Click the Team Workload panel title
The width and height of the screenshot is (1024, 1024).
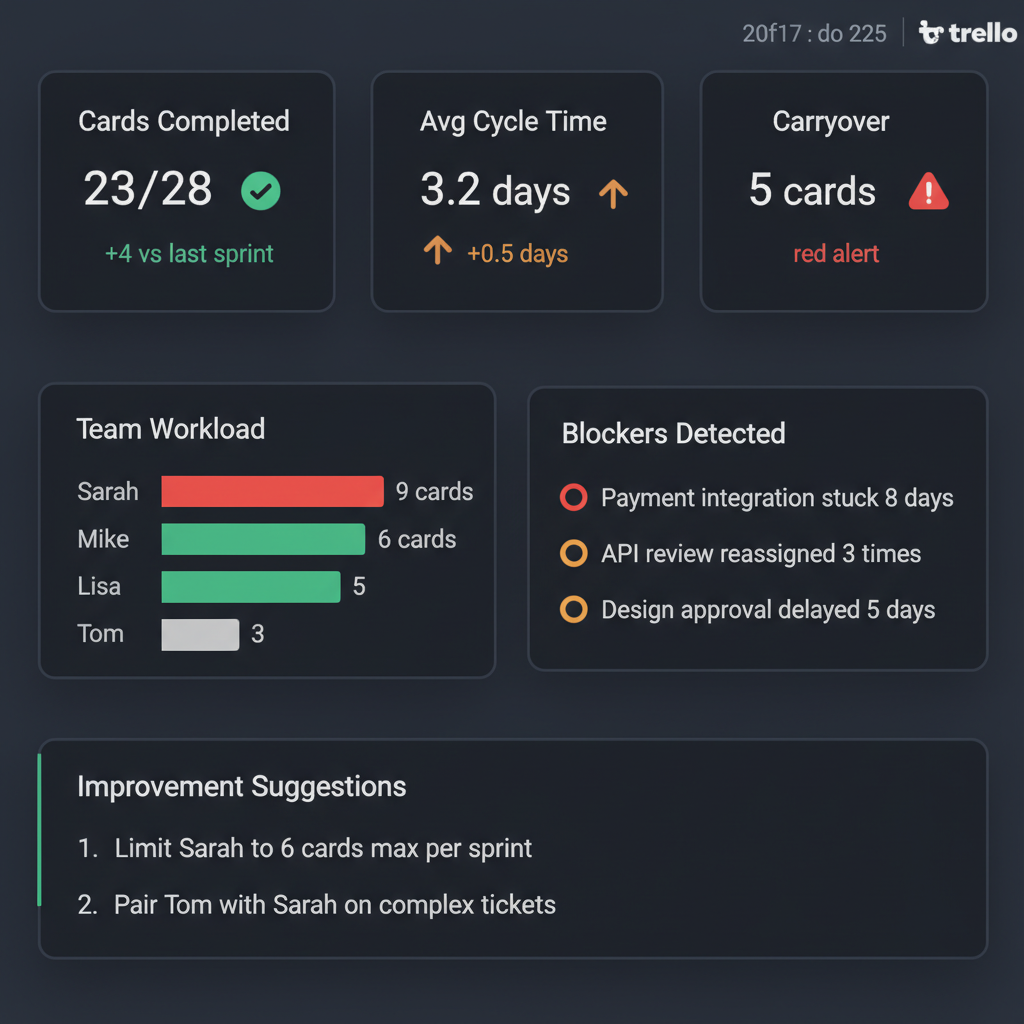coord(171,429)
